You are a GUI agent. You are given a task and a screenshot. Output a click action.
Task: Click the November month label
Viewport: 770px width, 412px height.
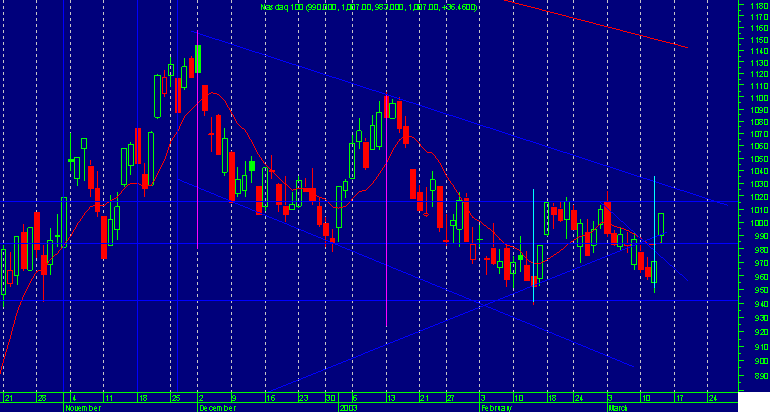pos(83,408)
